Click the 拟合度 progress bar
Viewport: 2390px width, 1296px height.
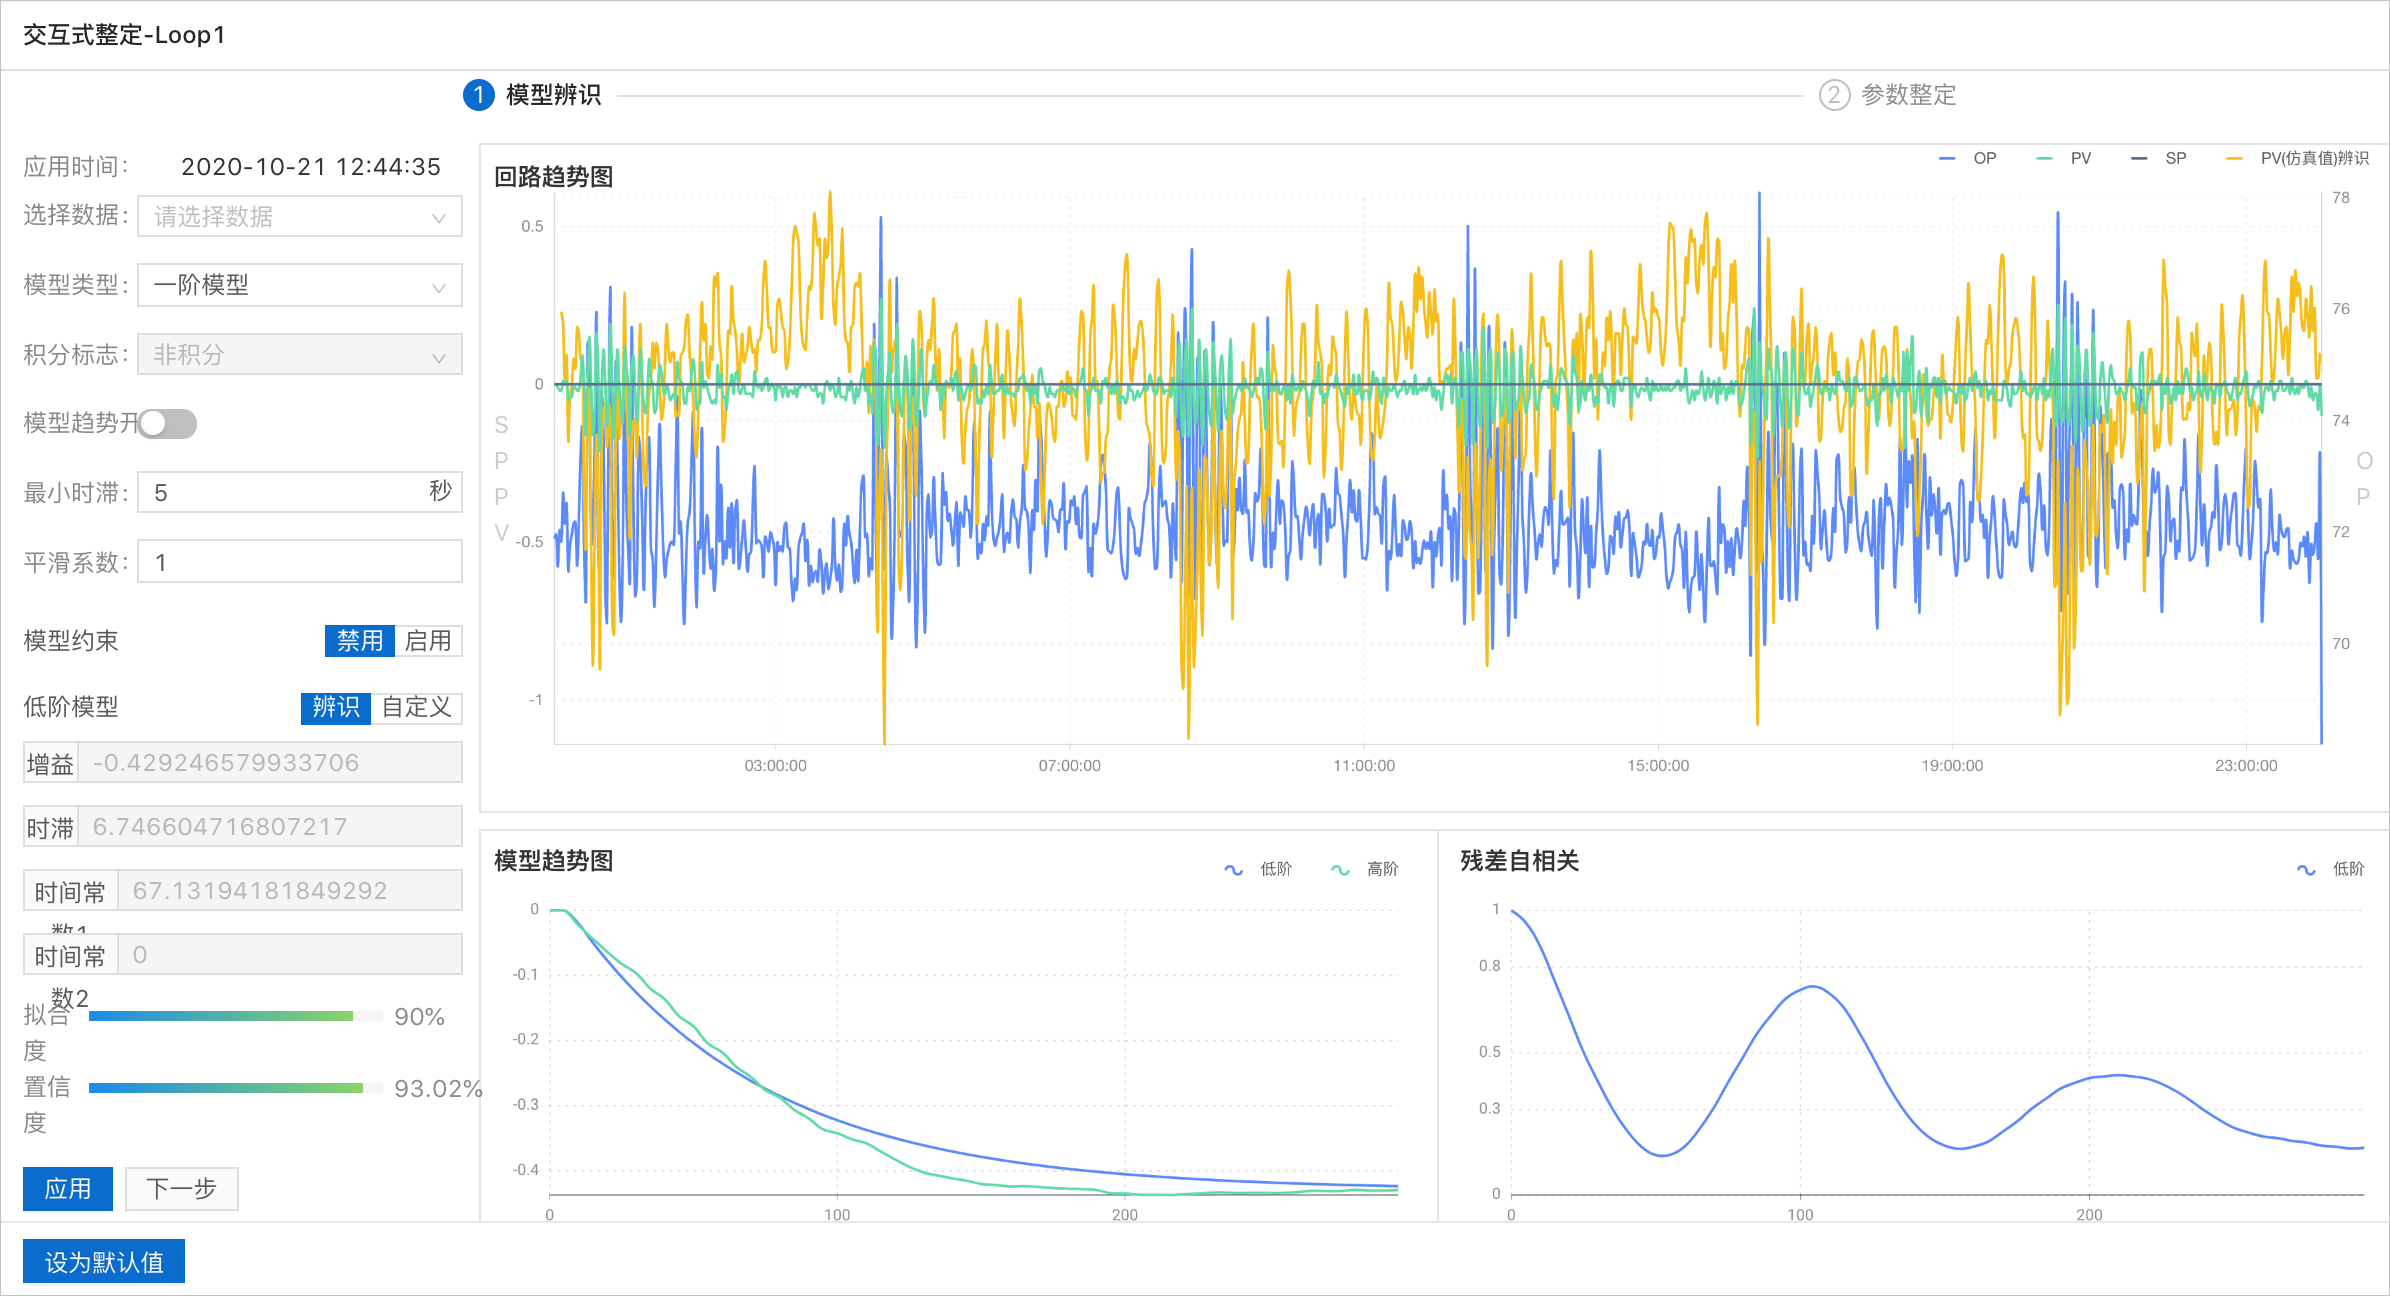point(236,1016)
